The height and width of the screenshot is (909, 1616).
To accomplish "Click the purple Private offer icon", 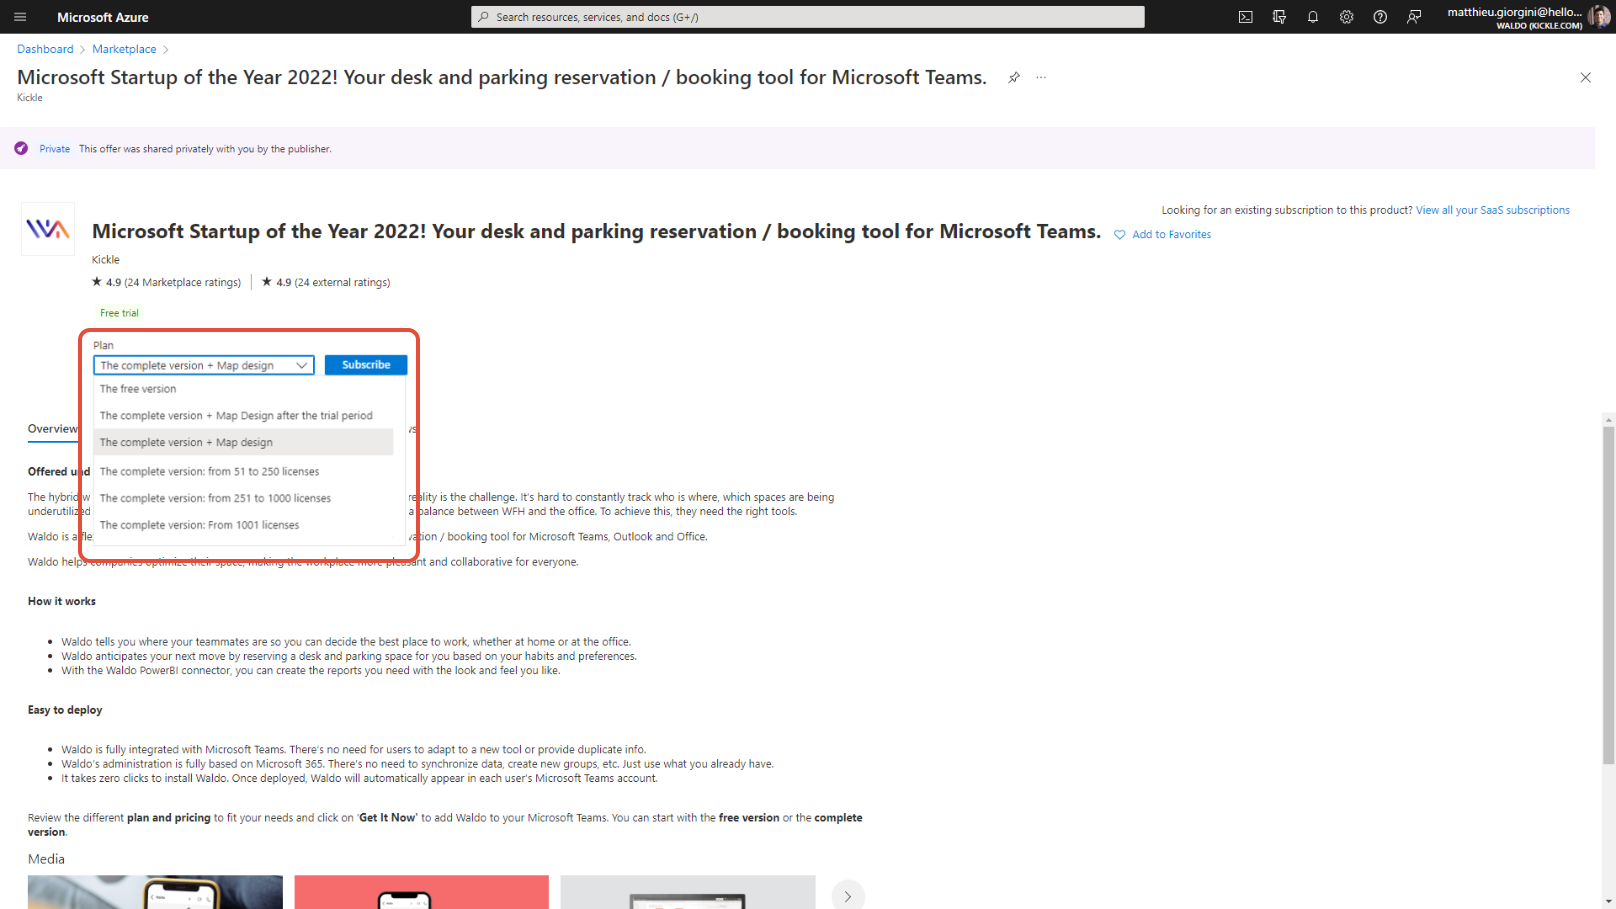I will tap(21, 148).
